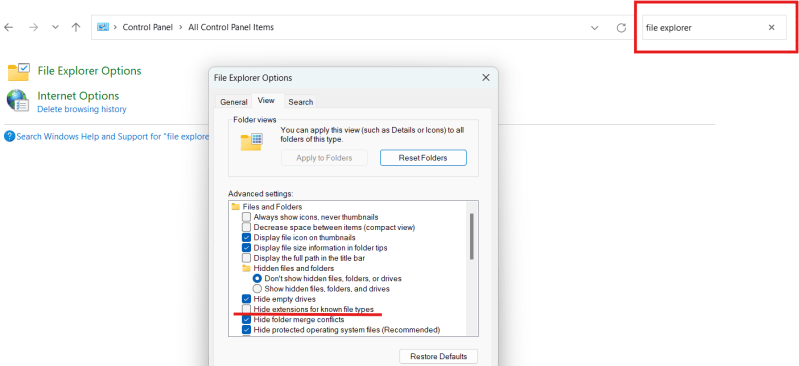Switch to the Search tab
Viewport: 799px width, 366px height.
pos(301,102)
